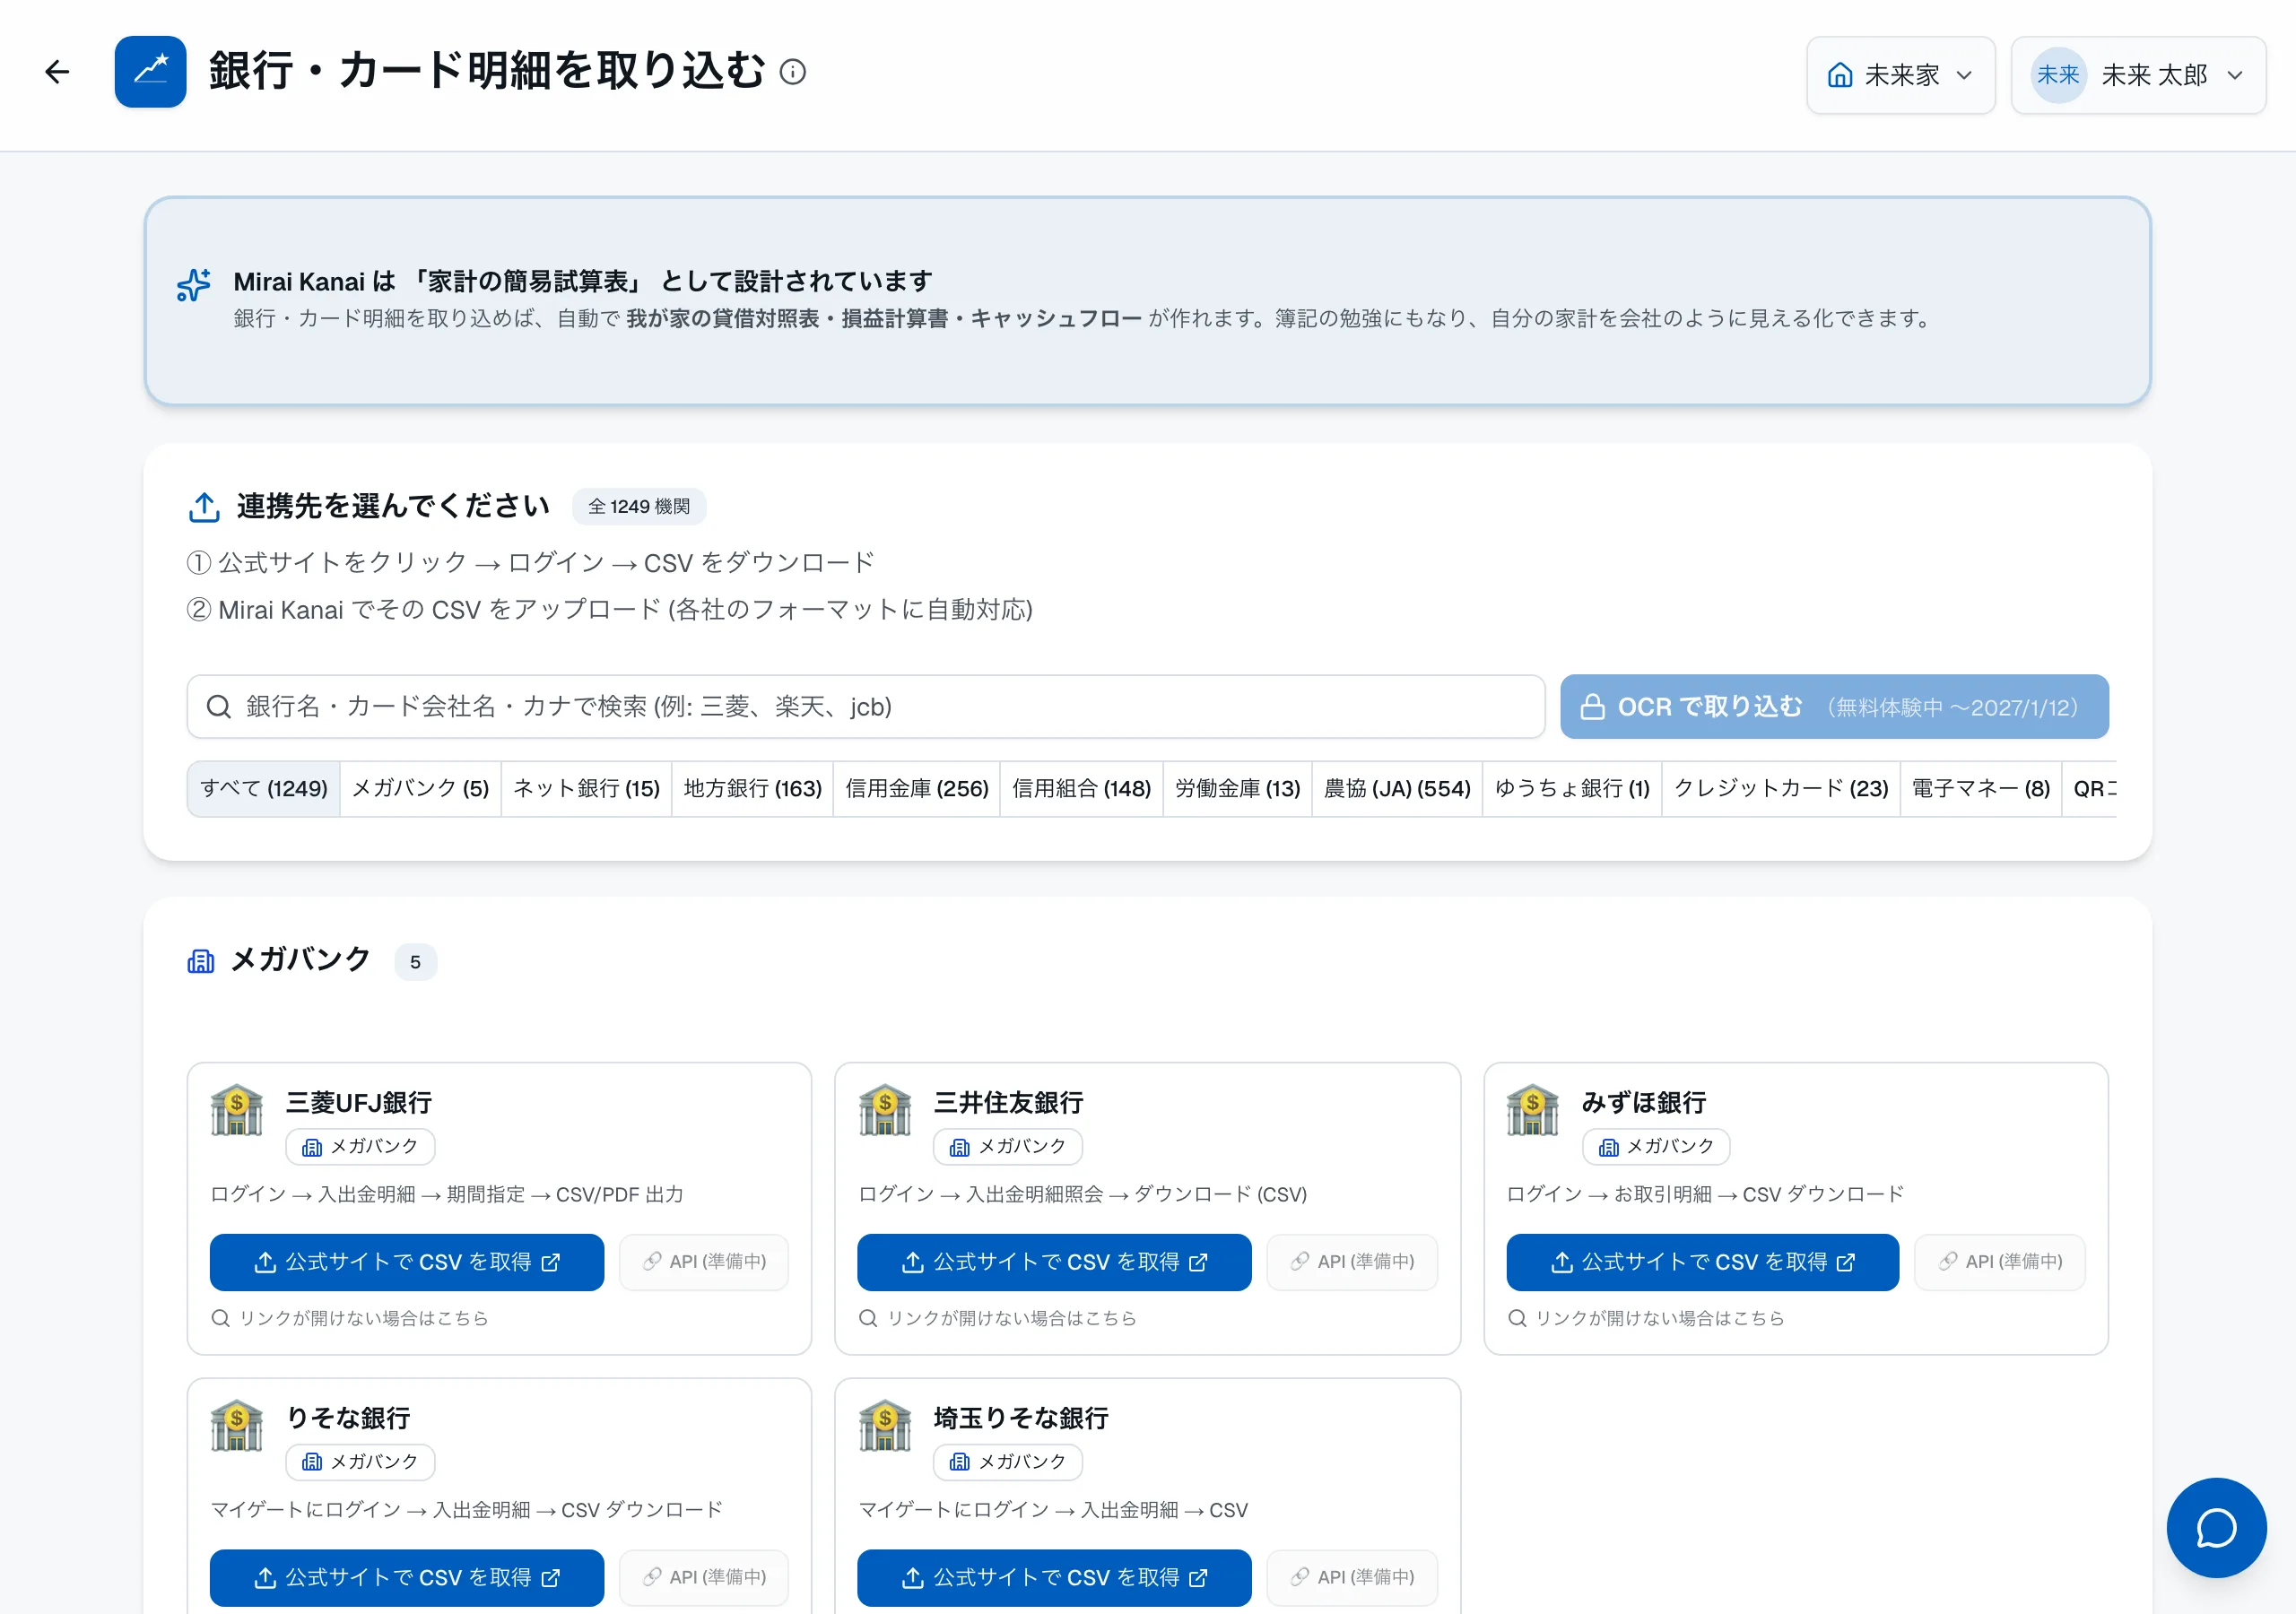This screenshot has height=1614, width=2296.
Task: Open the 電子マネー (8) tab
Action: coord(1981,789)
